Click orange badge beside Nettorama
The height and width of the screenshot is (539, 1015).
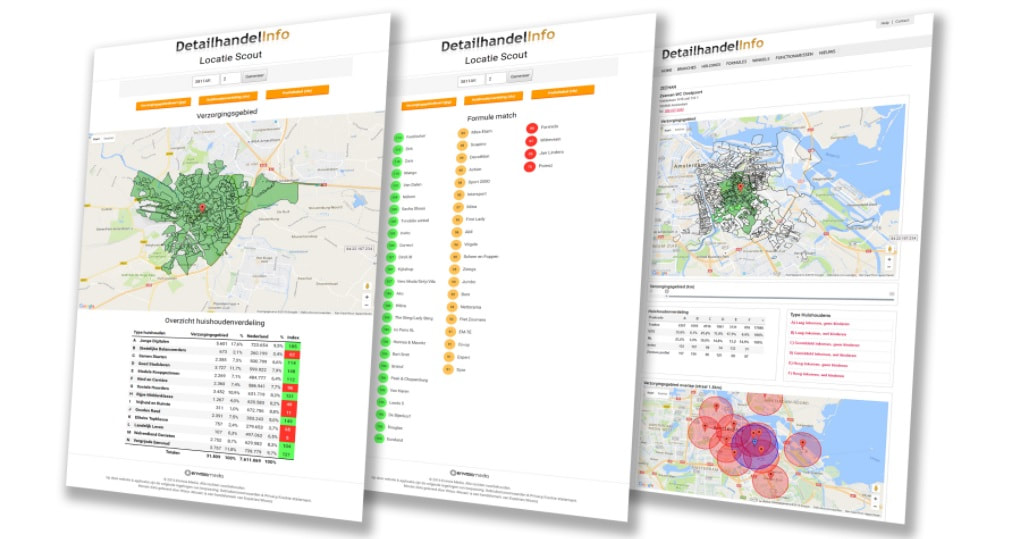click(452, 307)
